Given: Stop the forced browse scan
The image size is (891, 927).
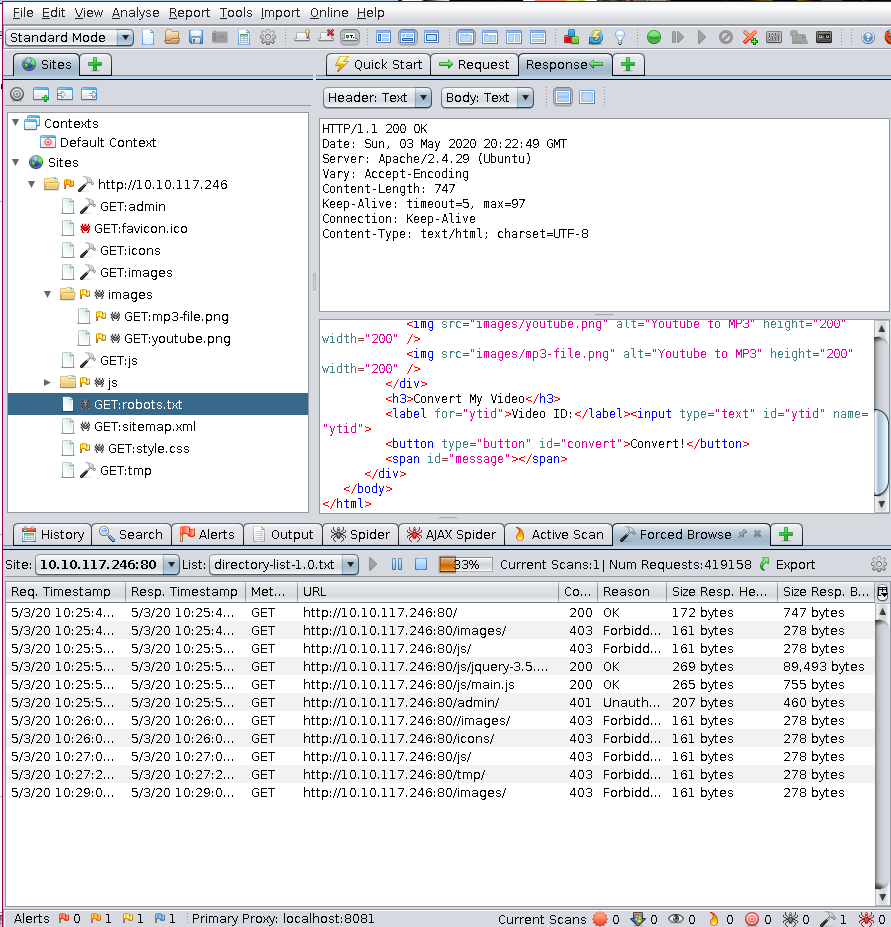Looking at the screenshot, I should tap(421, 564).
